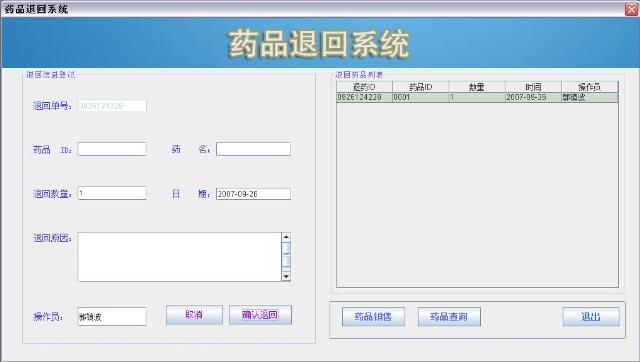Confirm return with 确认退回 button

(x=260, y=315)
